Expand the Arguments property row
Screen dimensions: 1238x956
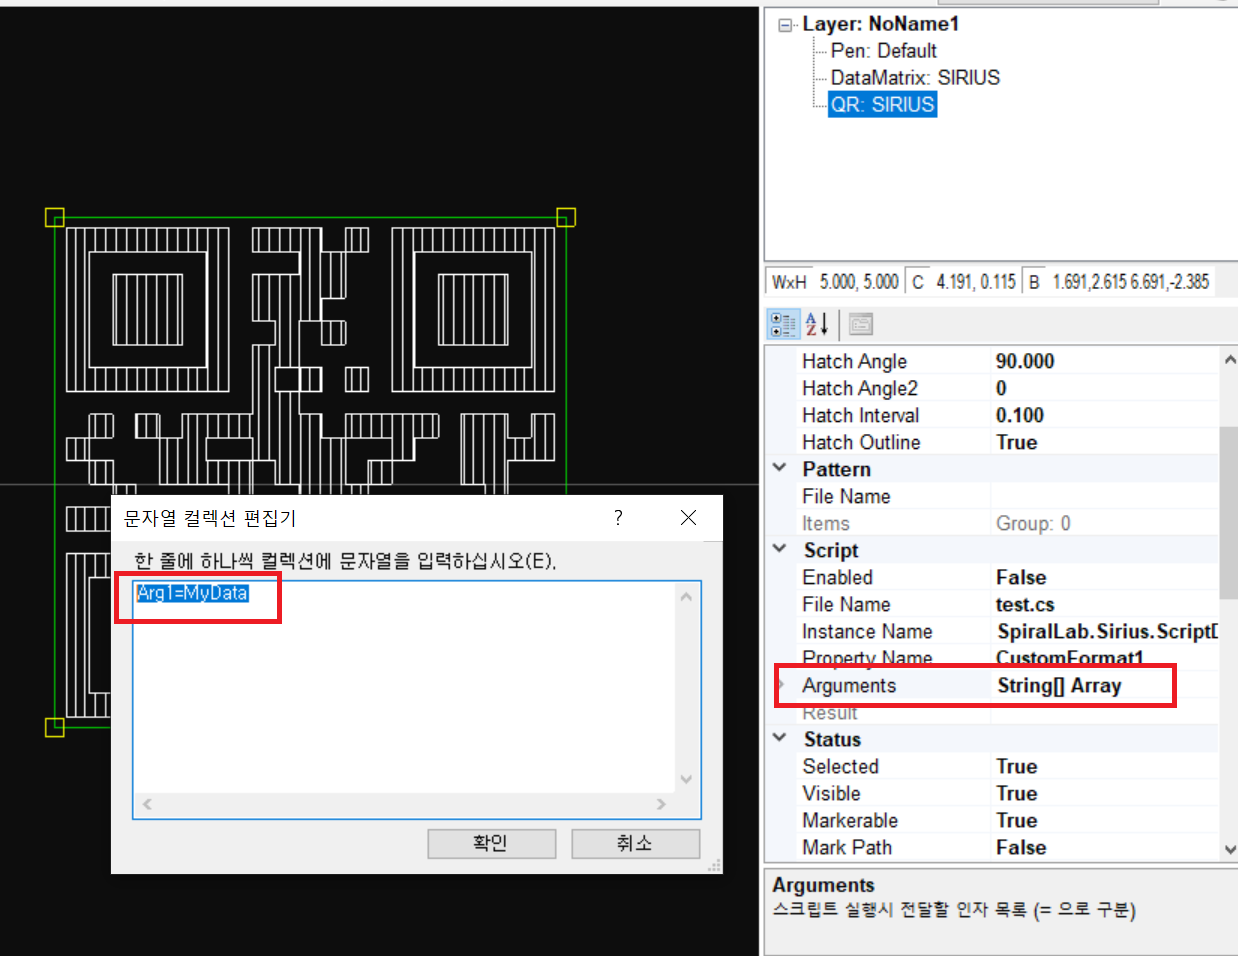pos(781,685)
